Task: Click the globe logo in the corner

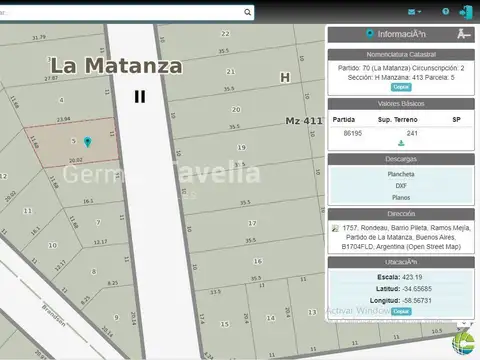Action: 463,343
